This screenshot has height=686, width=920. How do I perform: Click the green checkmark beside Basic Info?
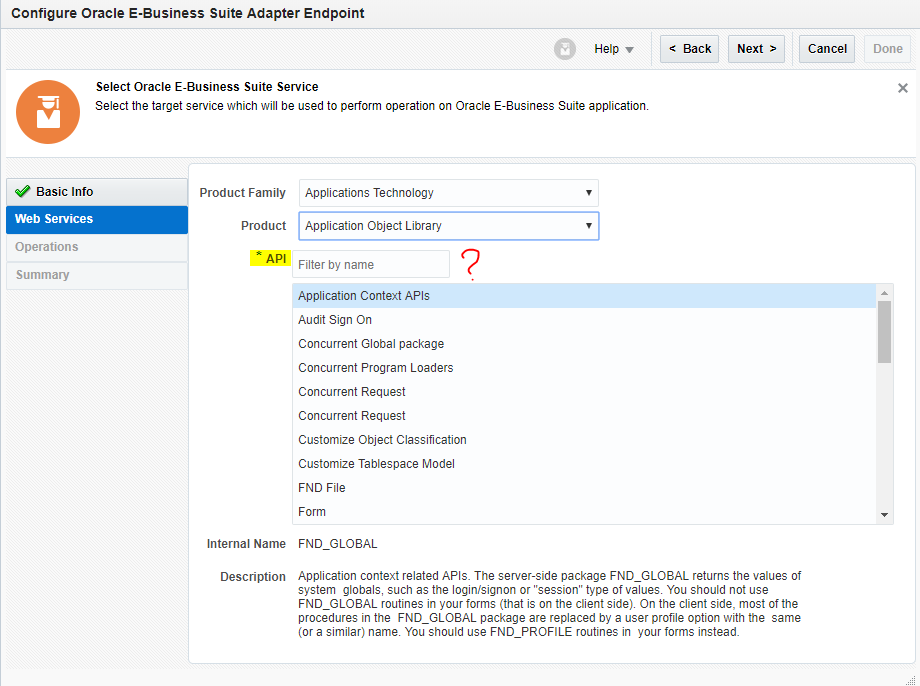pyautogui.click(x=23, y=191)
